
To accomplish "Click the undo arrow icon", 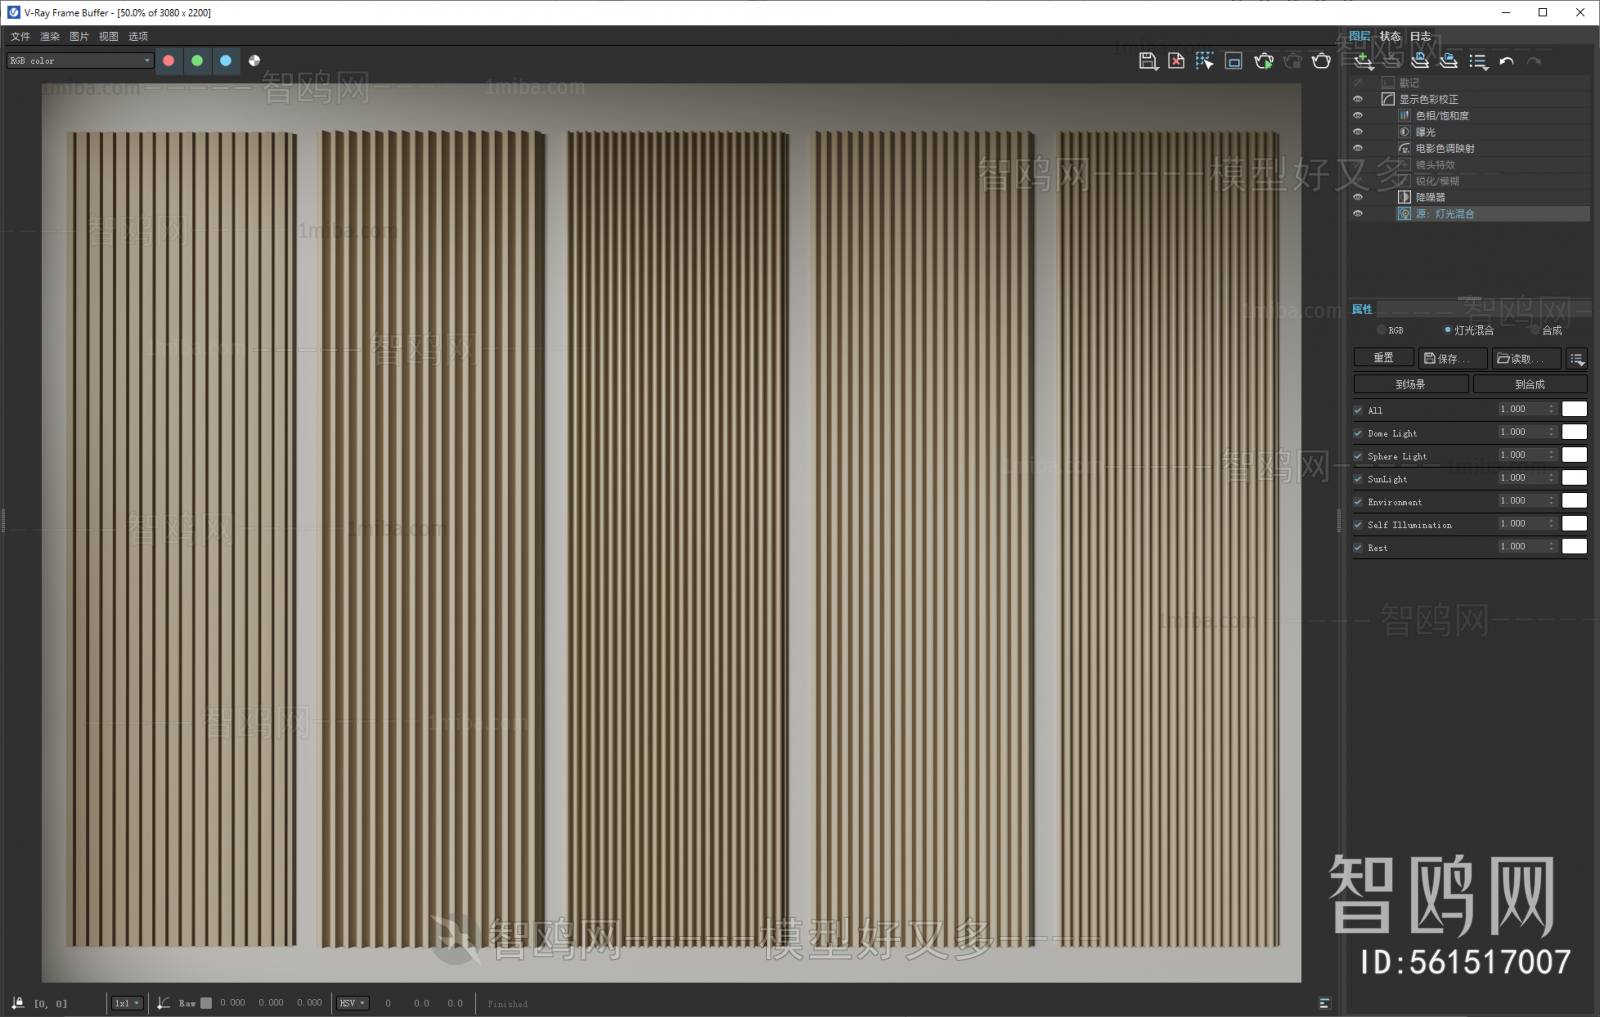I will [1506, 61].
